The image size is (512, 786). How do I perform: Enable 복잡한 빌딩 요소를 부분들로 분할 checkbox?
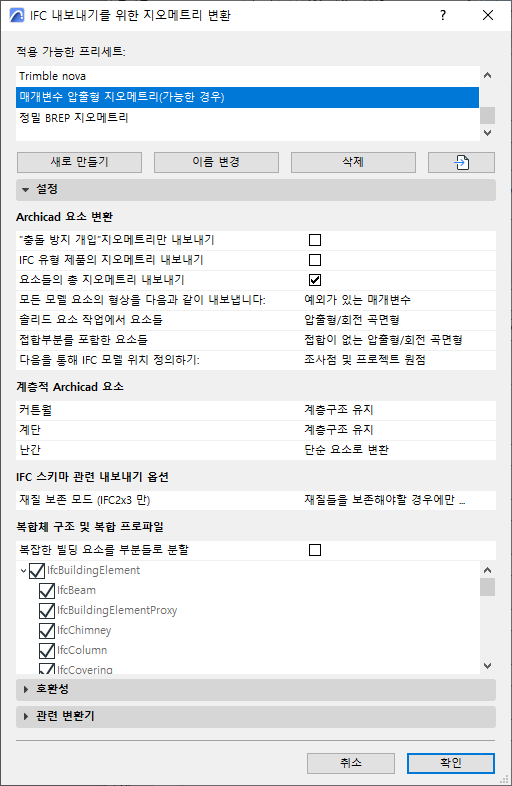[315, 550]
